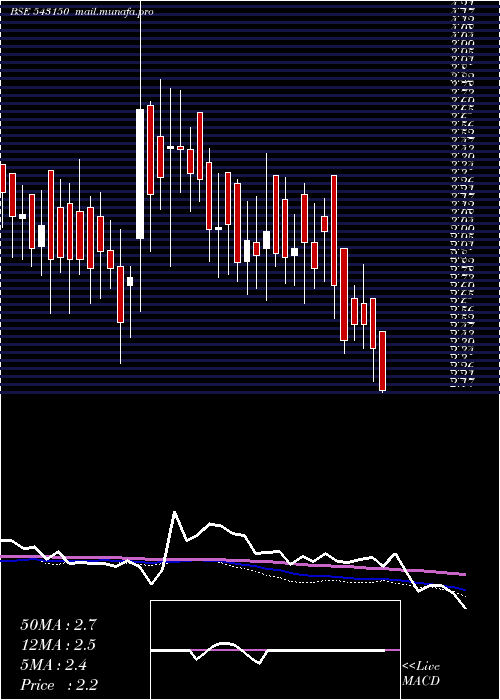This screenshot has width=500, height=700.
Task: Click the <<Live label
Action: click(421, 667)
